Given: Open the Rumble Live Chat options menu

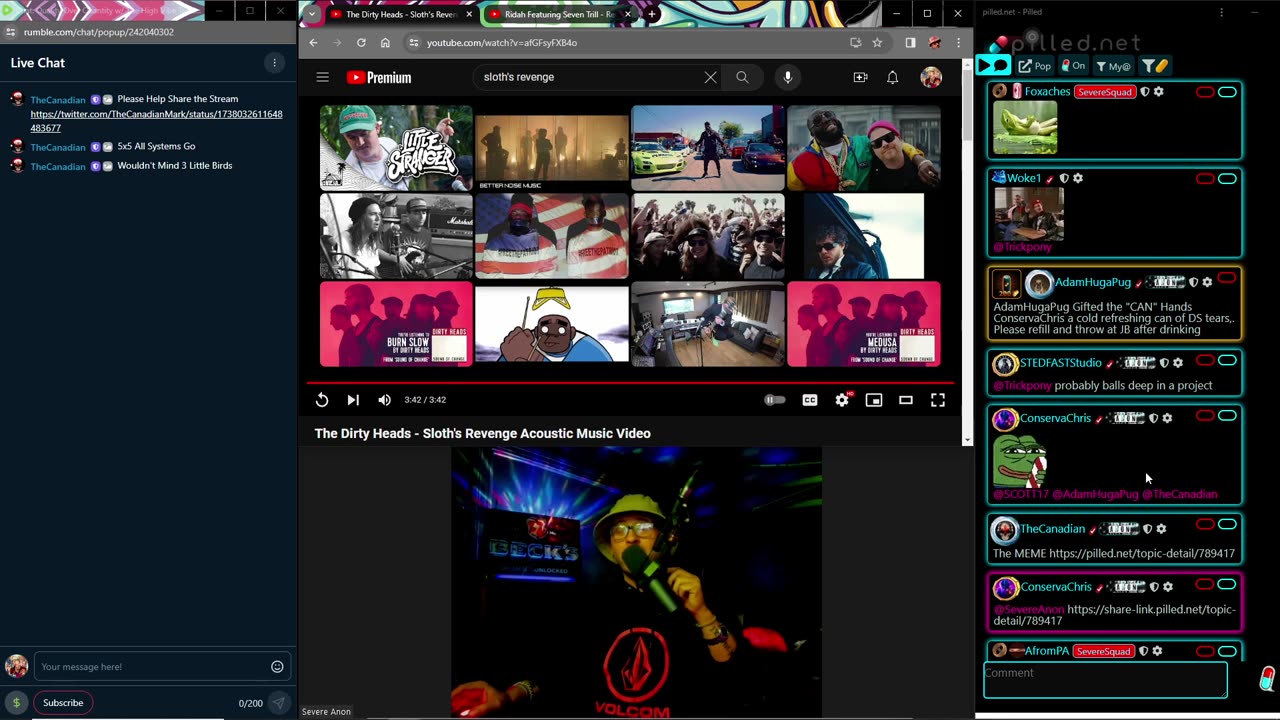Looking at the screenshot, I should coord(274,62).
